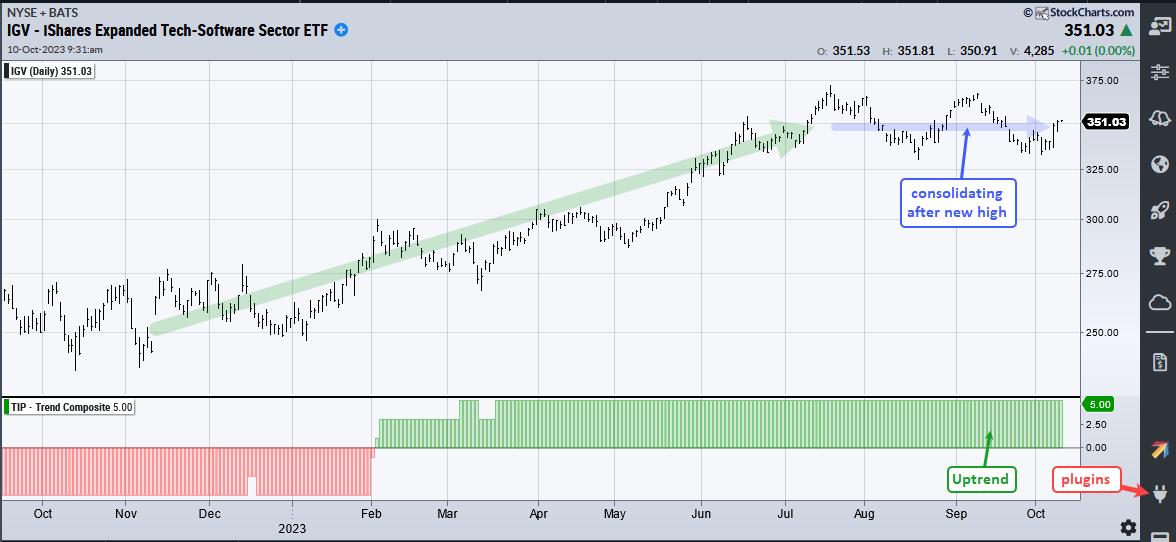Select the TIP - Trend Composite legend

69,407
